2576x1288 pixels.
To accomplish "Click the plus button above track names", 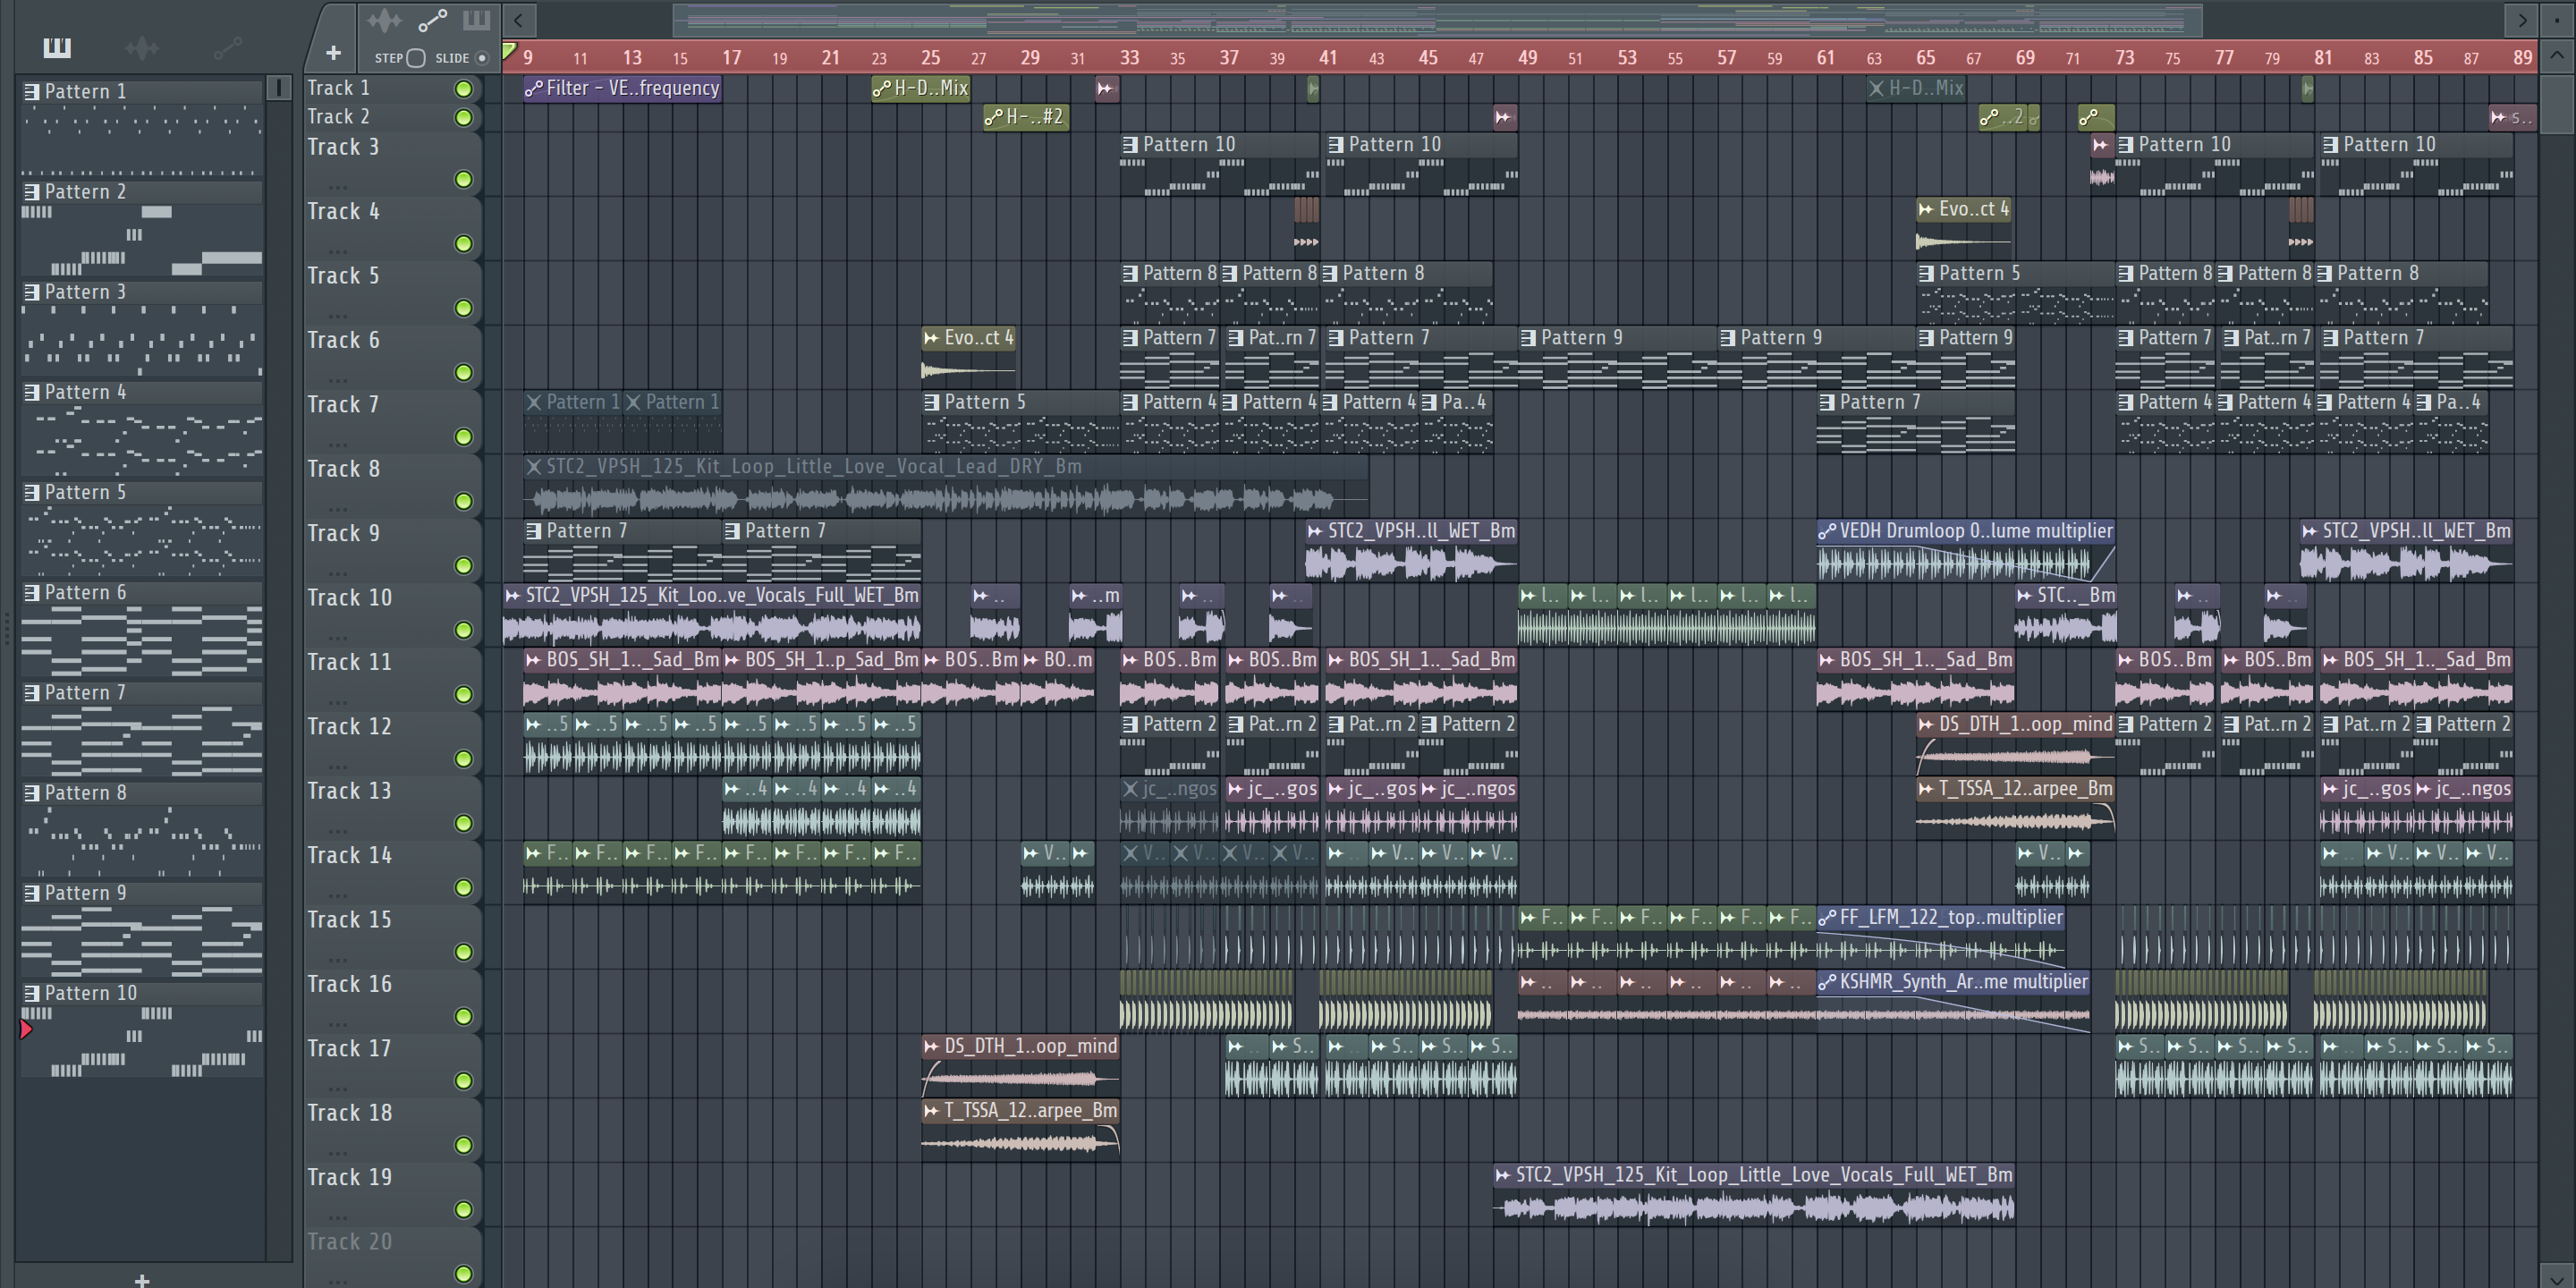I will (333, 52).
